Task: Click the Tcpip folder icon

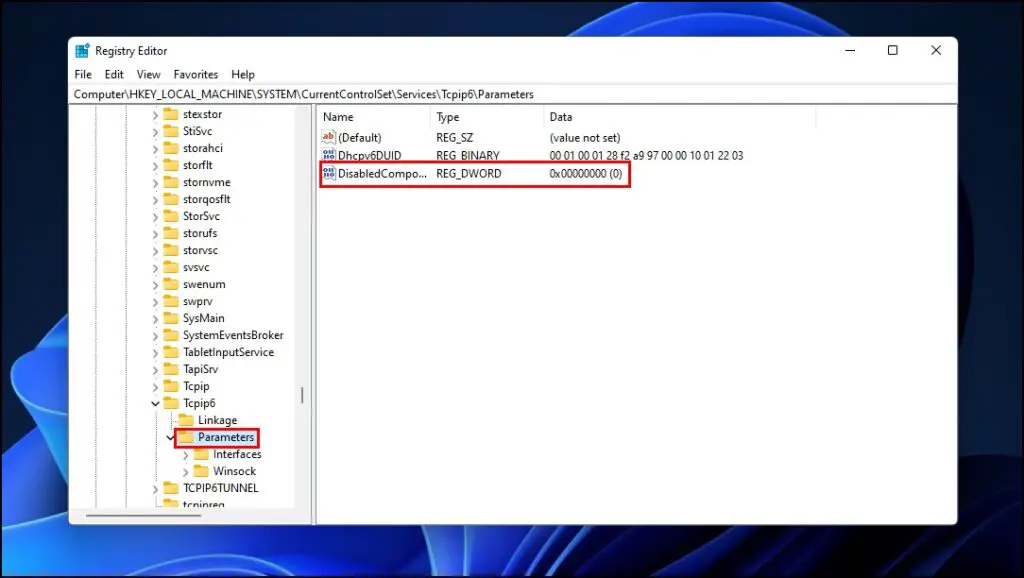Action: point(171,385)
